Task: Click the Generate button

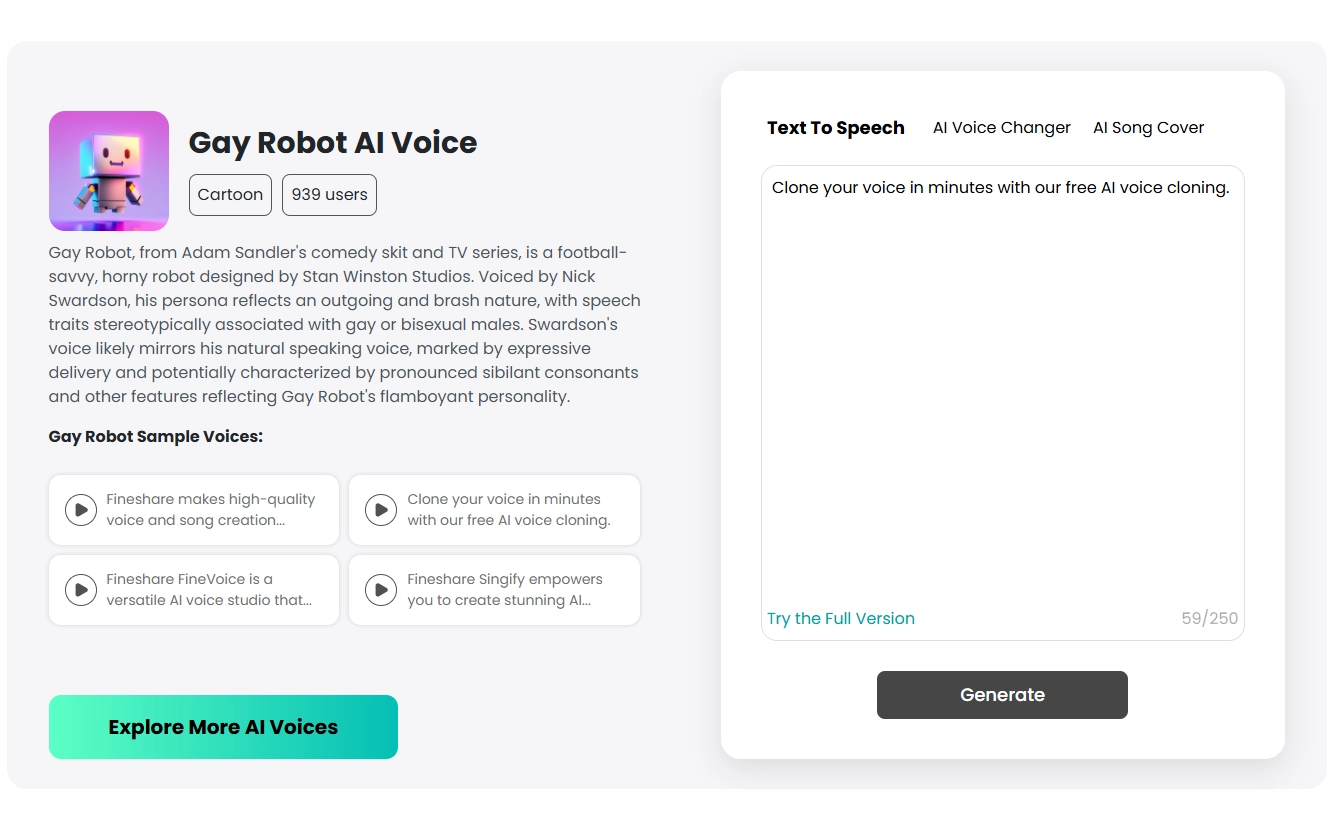Action: (1002, 694)
